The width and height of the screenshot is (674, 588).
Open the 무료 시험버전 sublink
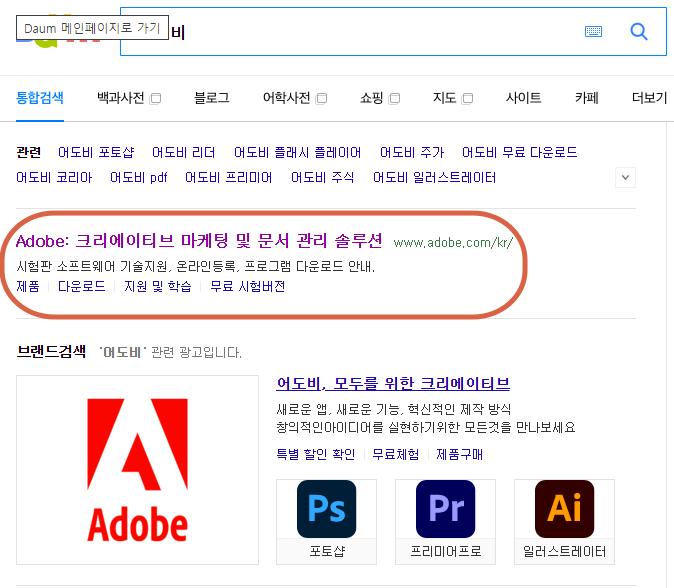248,286
